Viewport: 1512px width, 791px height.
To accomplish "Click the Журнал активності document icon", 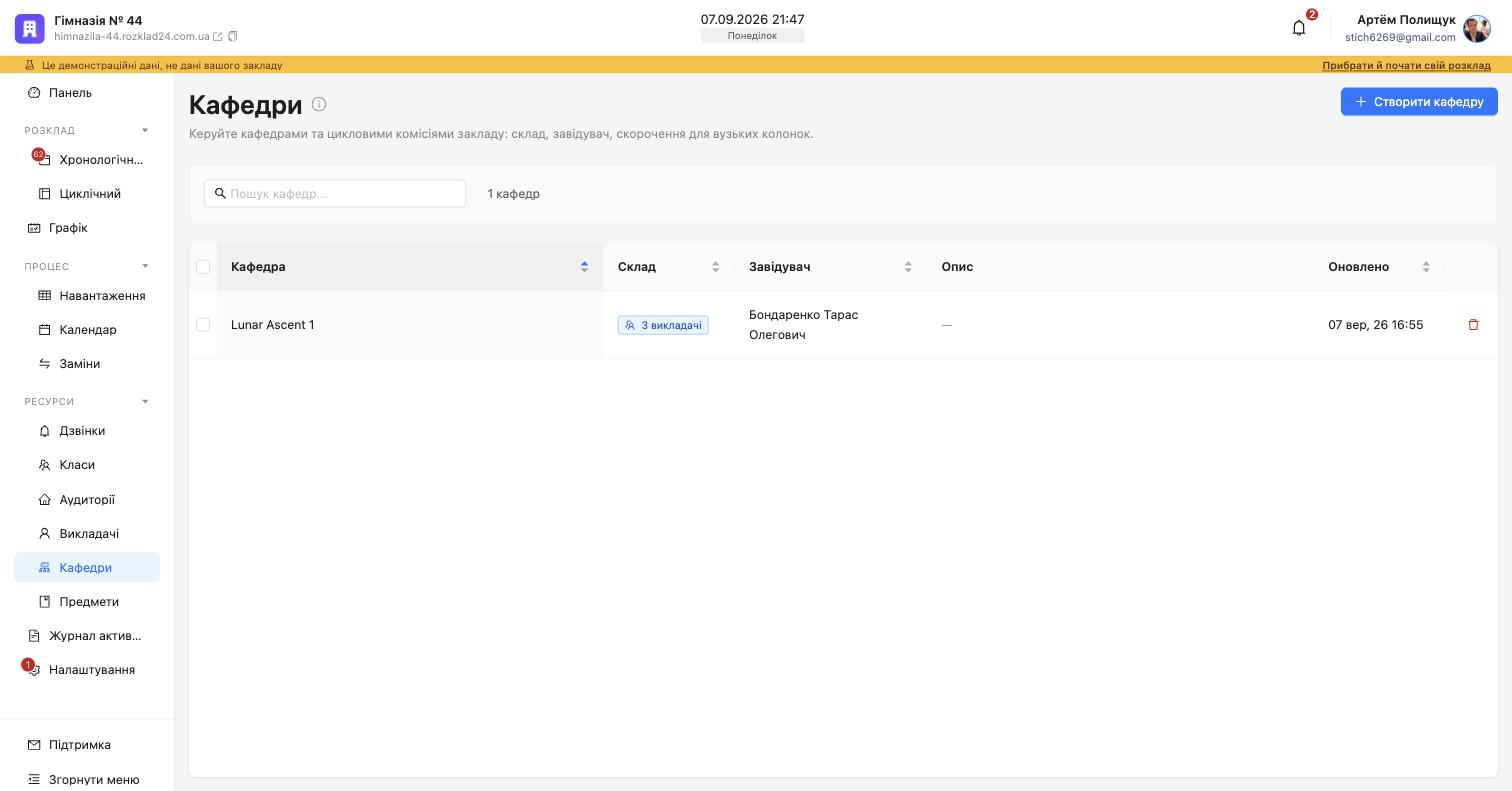I will 34,636.
